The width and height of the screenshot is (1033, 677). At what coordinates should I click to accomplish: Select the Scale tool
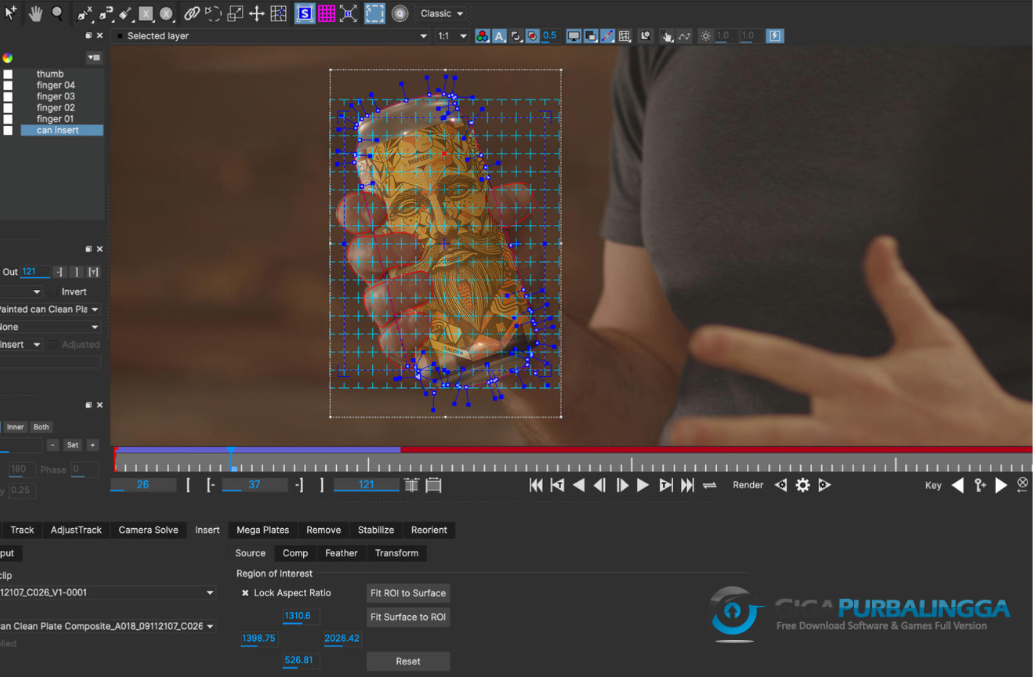pos(235,13)
